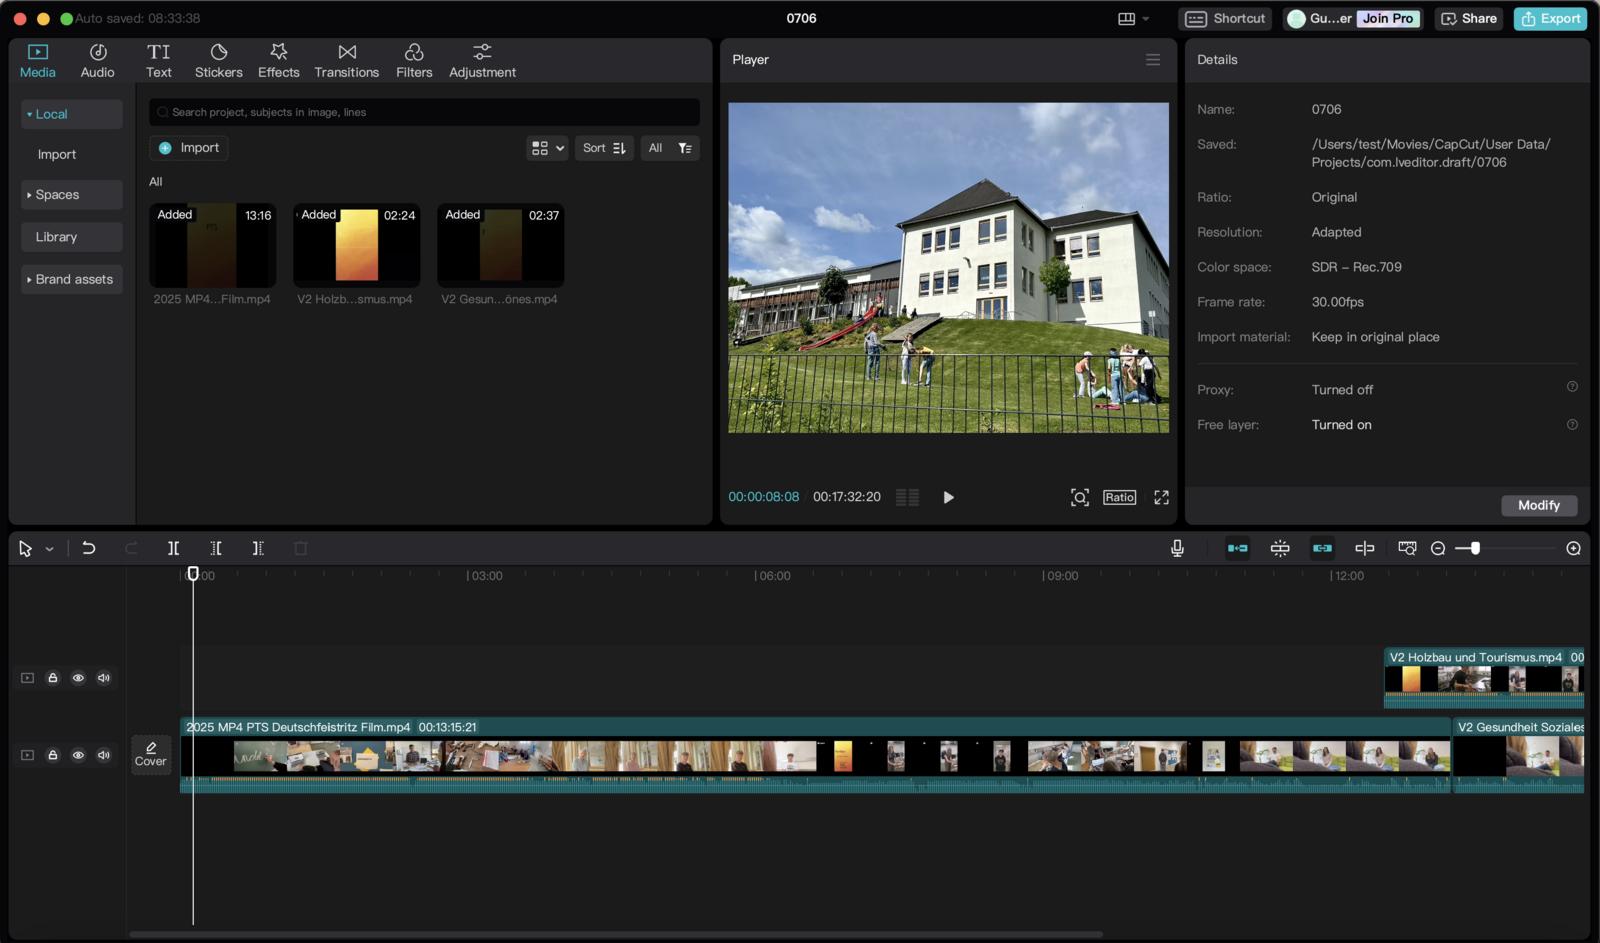
Task: Click the player fullscreen expand icon
Action: click(1161, 497)
